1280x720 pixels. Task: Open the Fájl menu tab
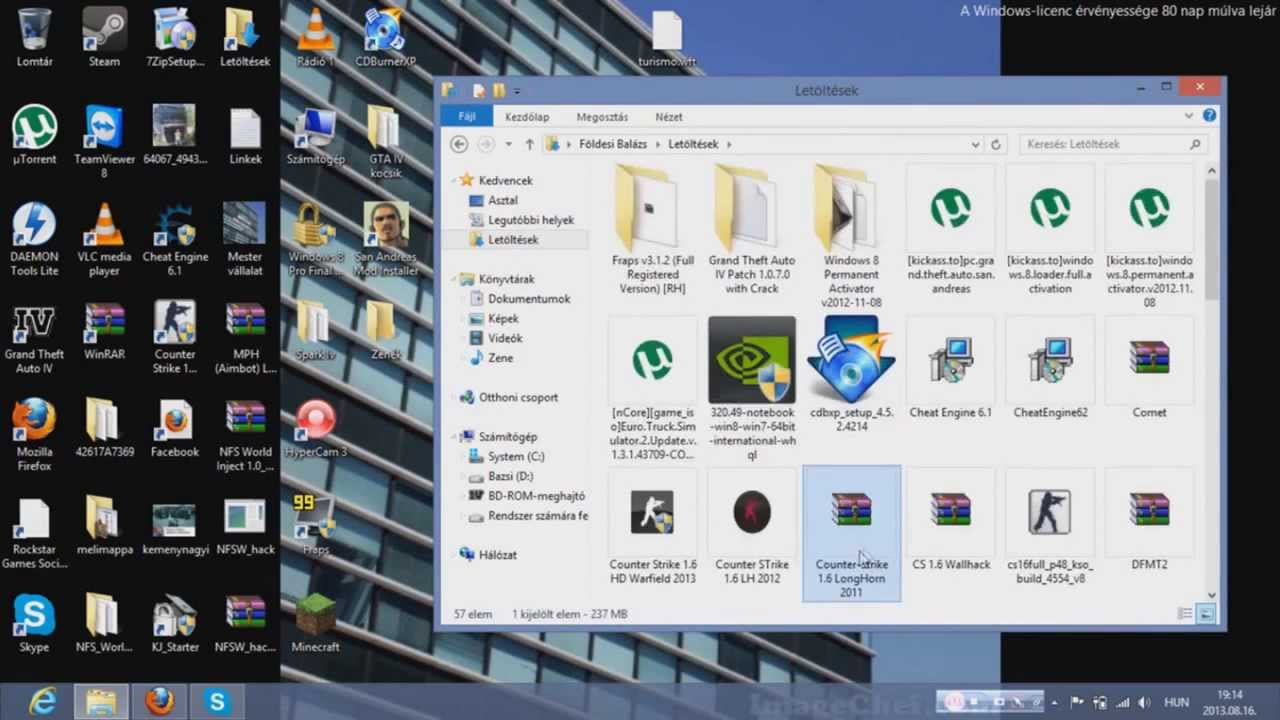(x=466, y=116)
